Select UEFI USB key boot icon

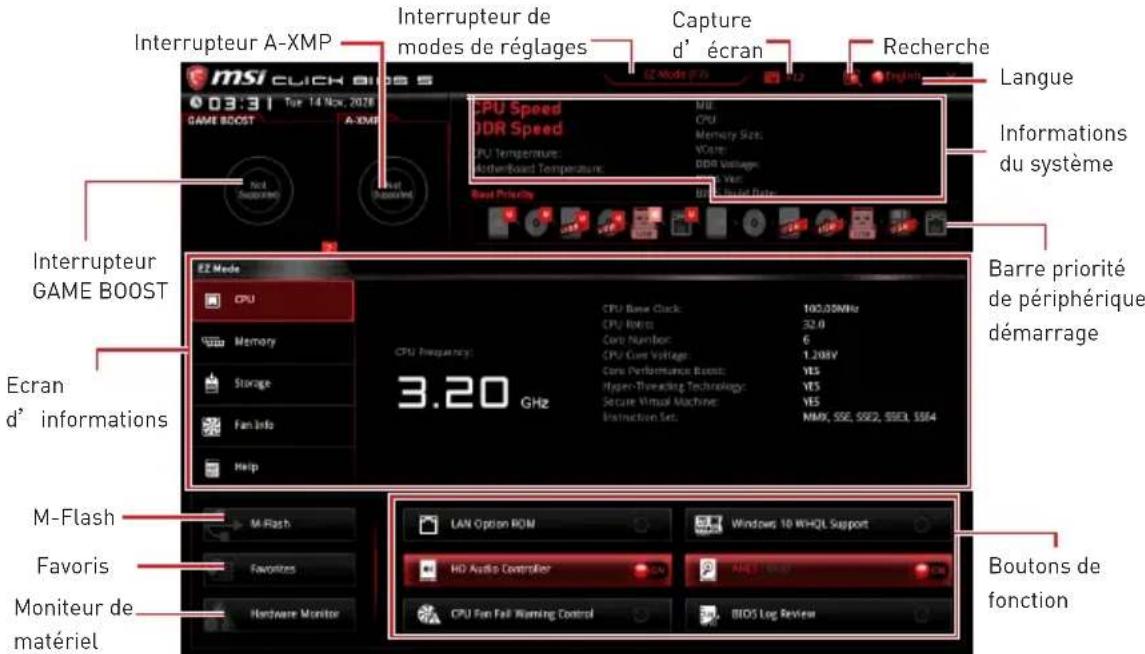pos(646,223)
